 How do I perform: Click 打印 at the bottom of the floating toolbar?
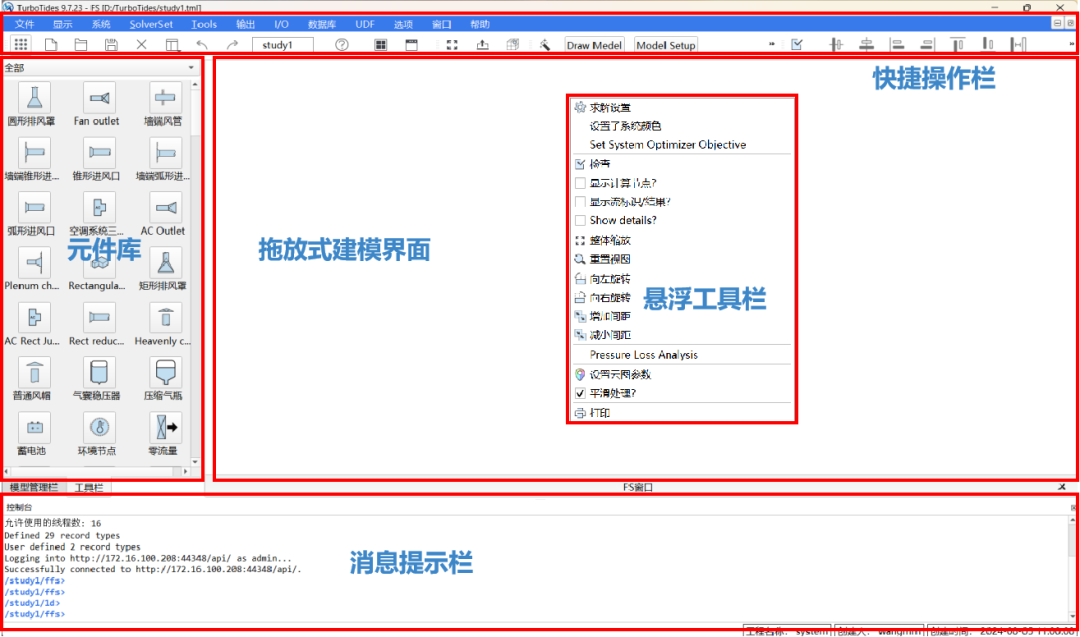pyautogui.click(x=600, y=412)
